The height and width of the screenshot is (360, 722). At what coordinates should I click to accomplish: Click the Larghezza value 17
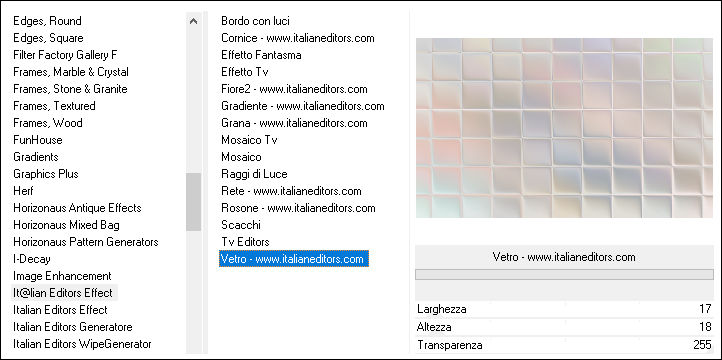tap(705, 309)
